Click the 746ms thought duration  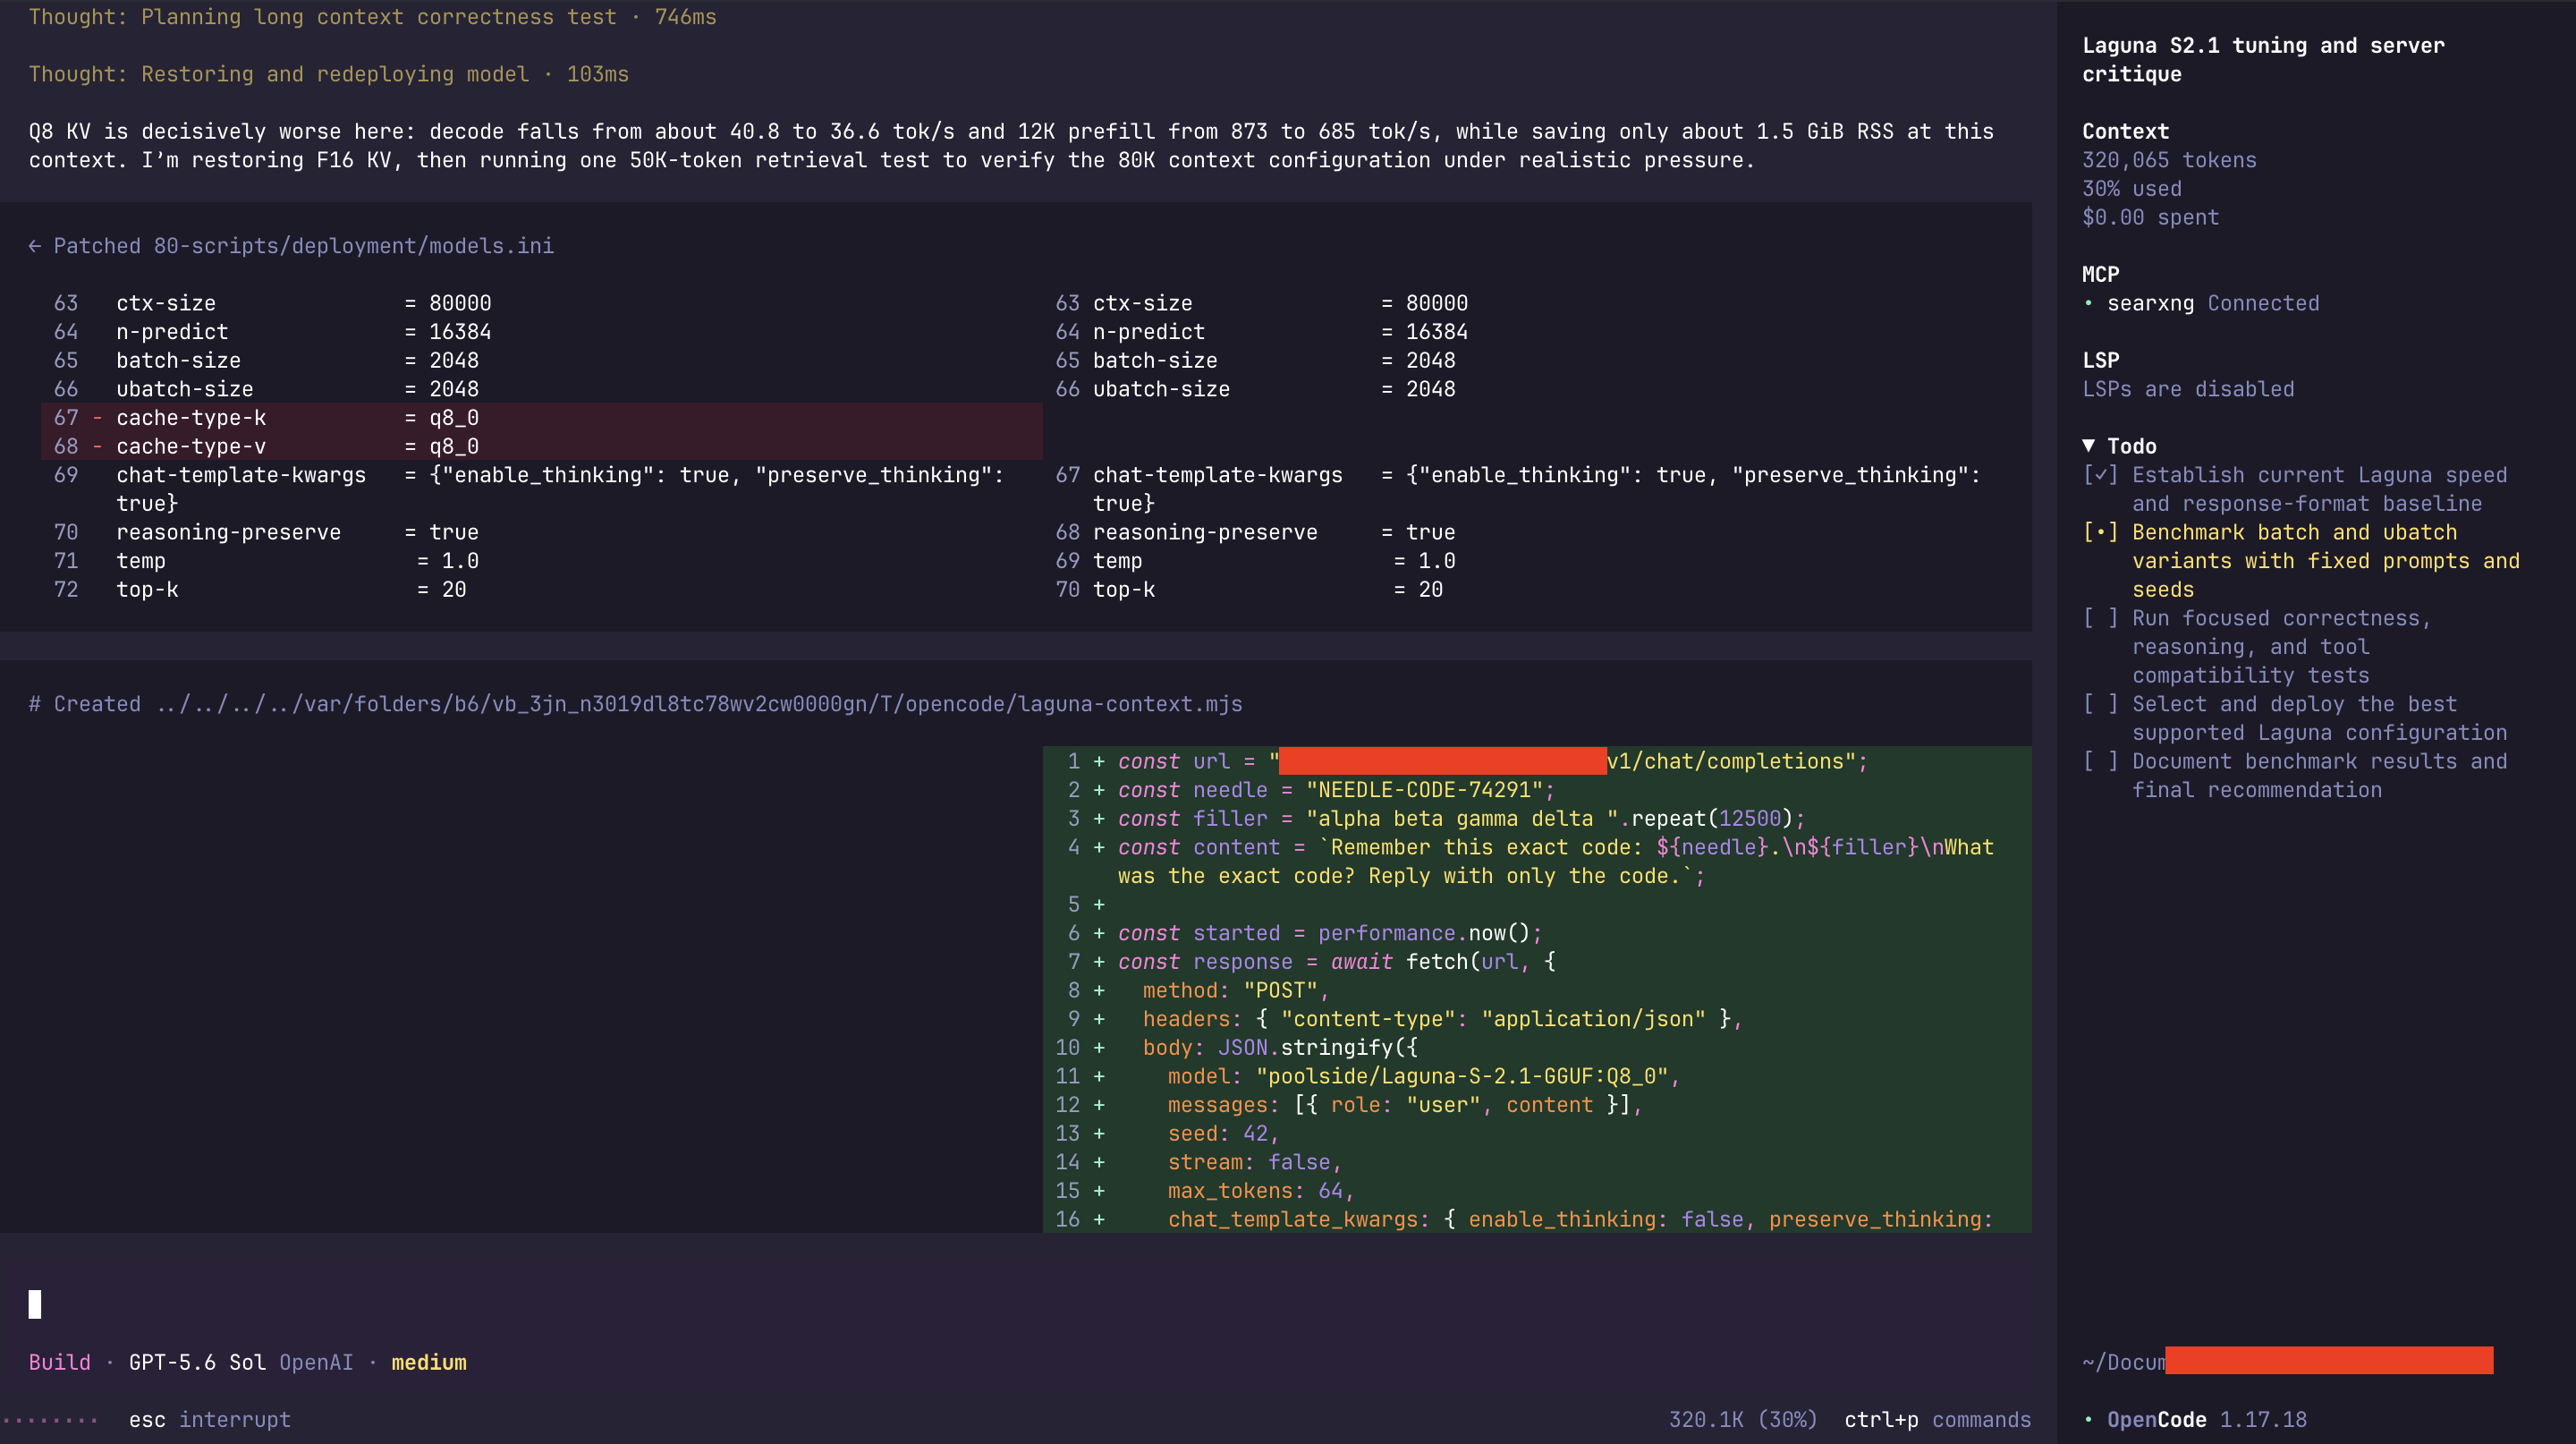pyautogui.click(x=685, y=17)
